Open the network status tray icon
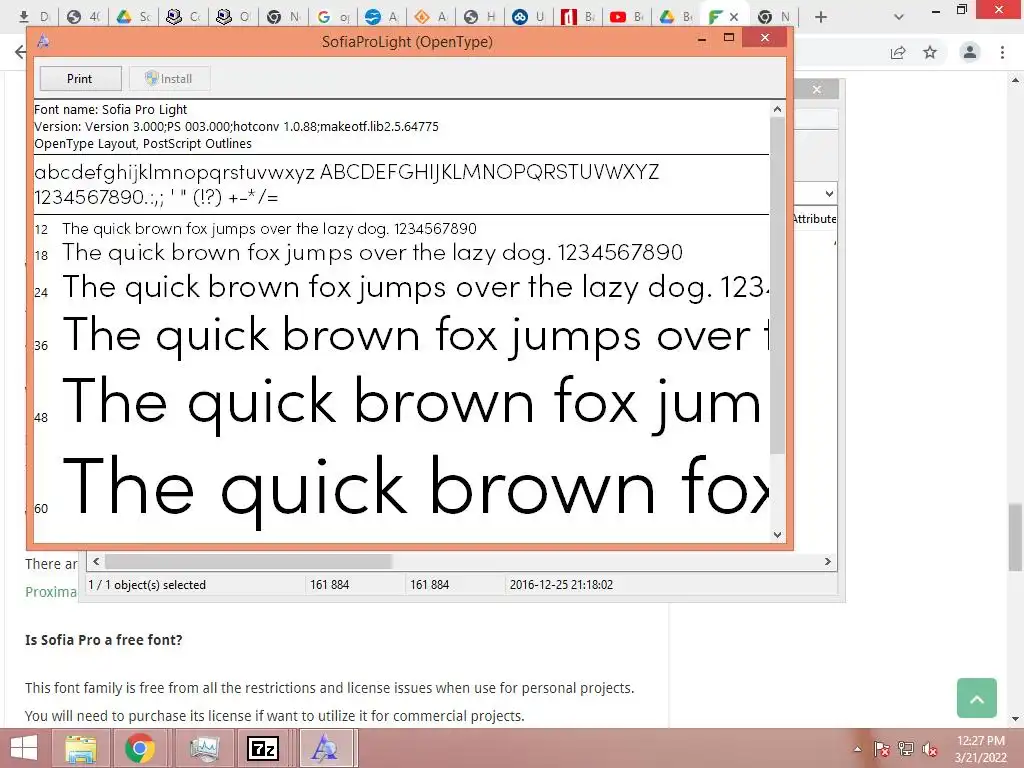This screenshot has width=1024, height=768. point(906,749)
